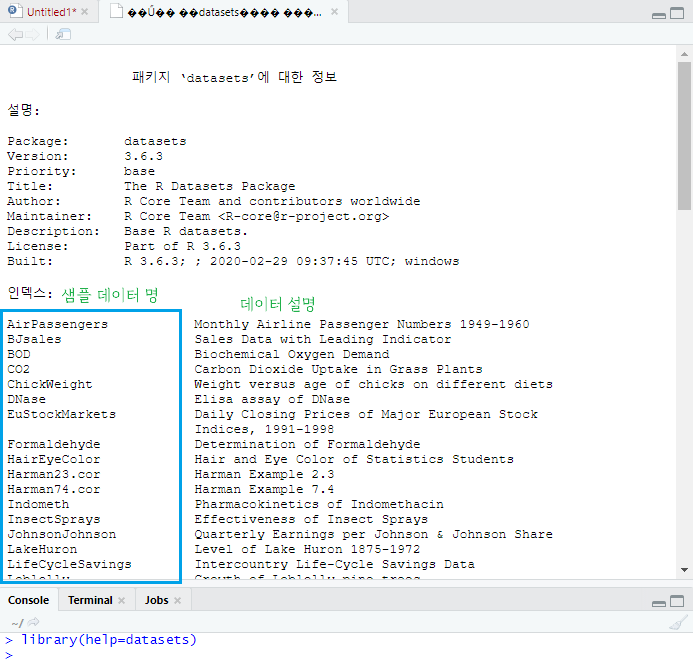The height and width of the screenshot is (663, 693).
Task: Click the forward navigation arrow
Action: point(32,34)
